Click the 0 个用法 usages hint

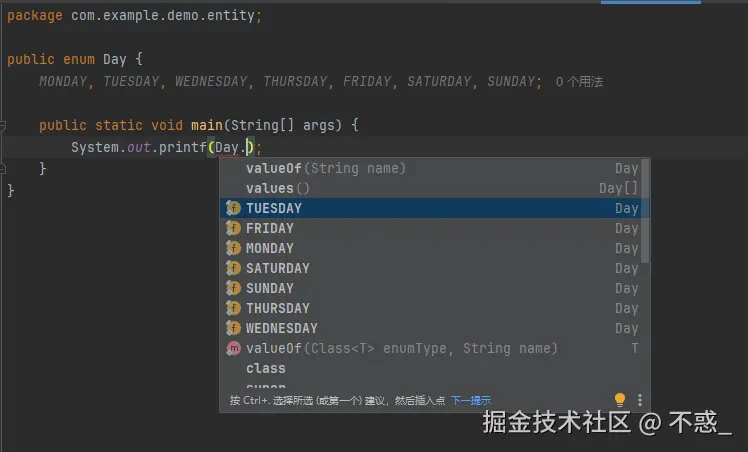[579, 82]
